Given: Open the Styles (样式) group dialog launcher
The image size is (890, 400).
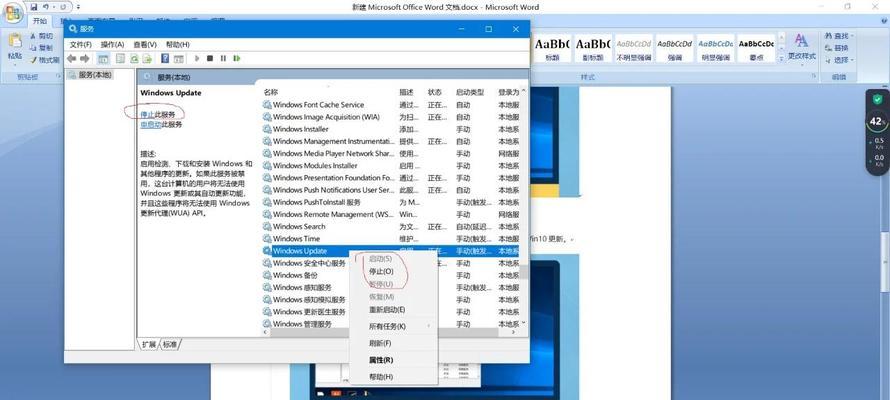Looking at the screenshot, I should coord(813,77).
